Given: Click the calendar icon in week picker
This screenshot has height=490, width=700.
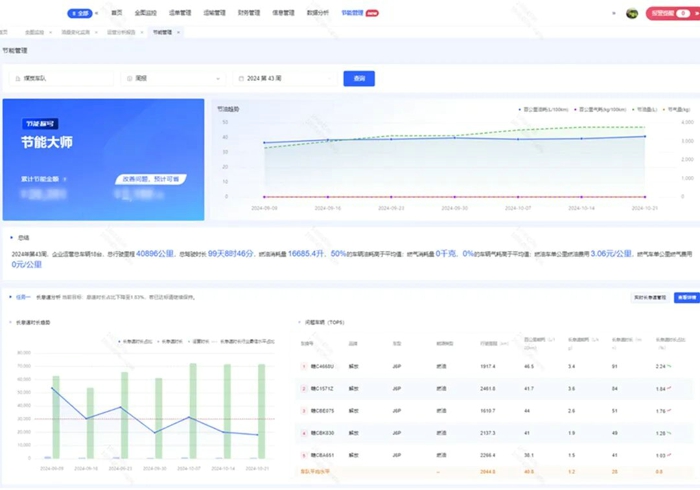Looking at the screenshot, I should click(242, 78).
